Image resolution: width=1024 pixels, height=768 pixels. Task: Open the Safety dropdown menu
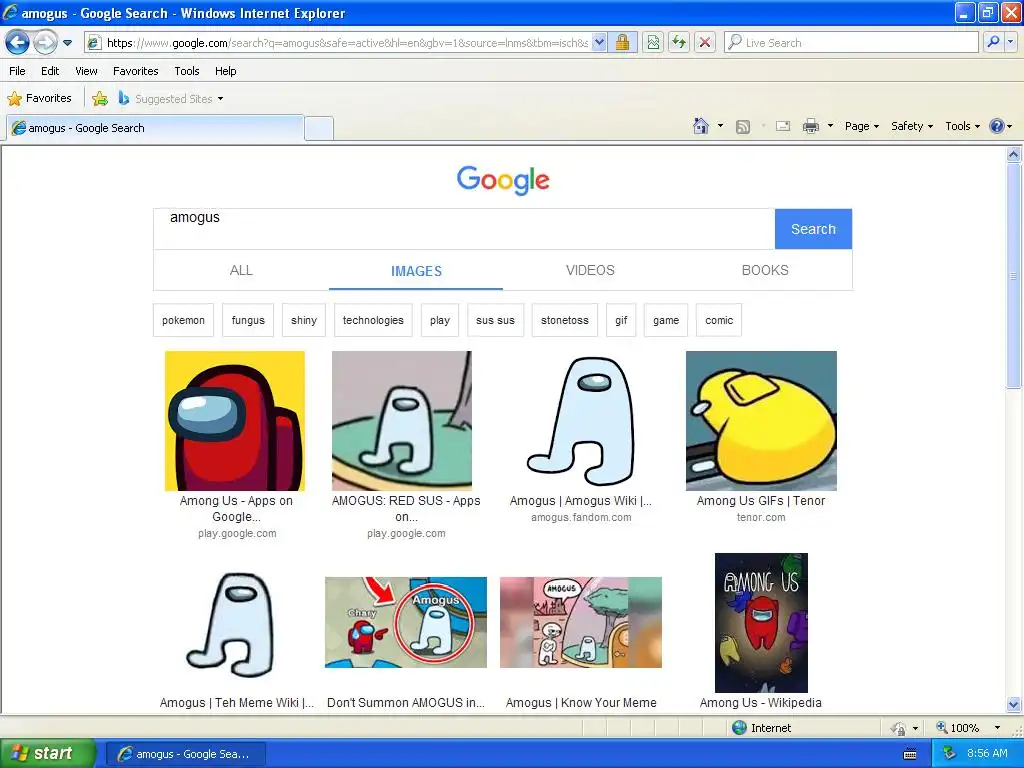[x=912, y=126]
